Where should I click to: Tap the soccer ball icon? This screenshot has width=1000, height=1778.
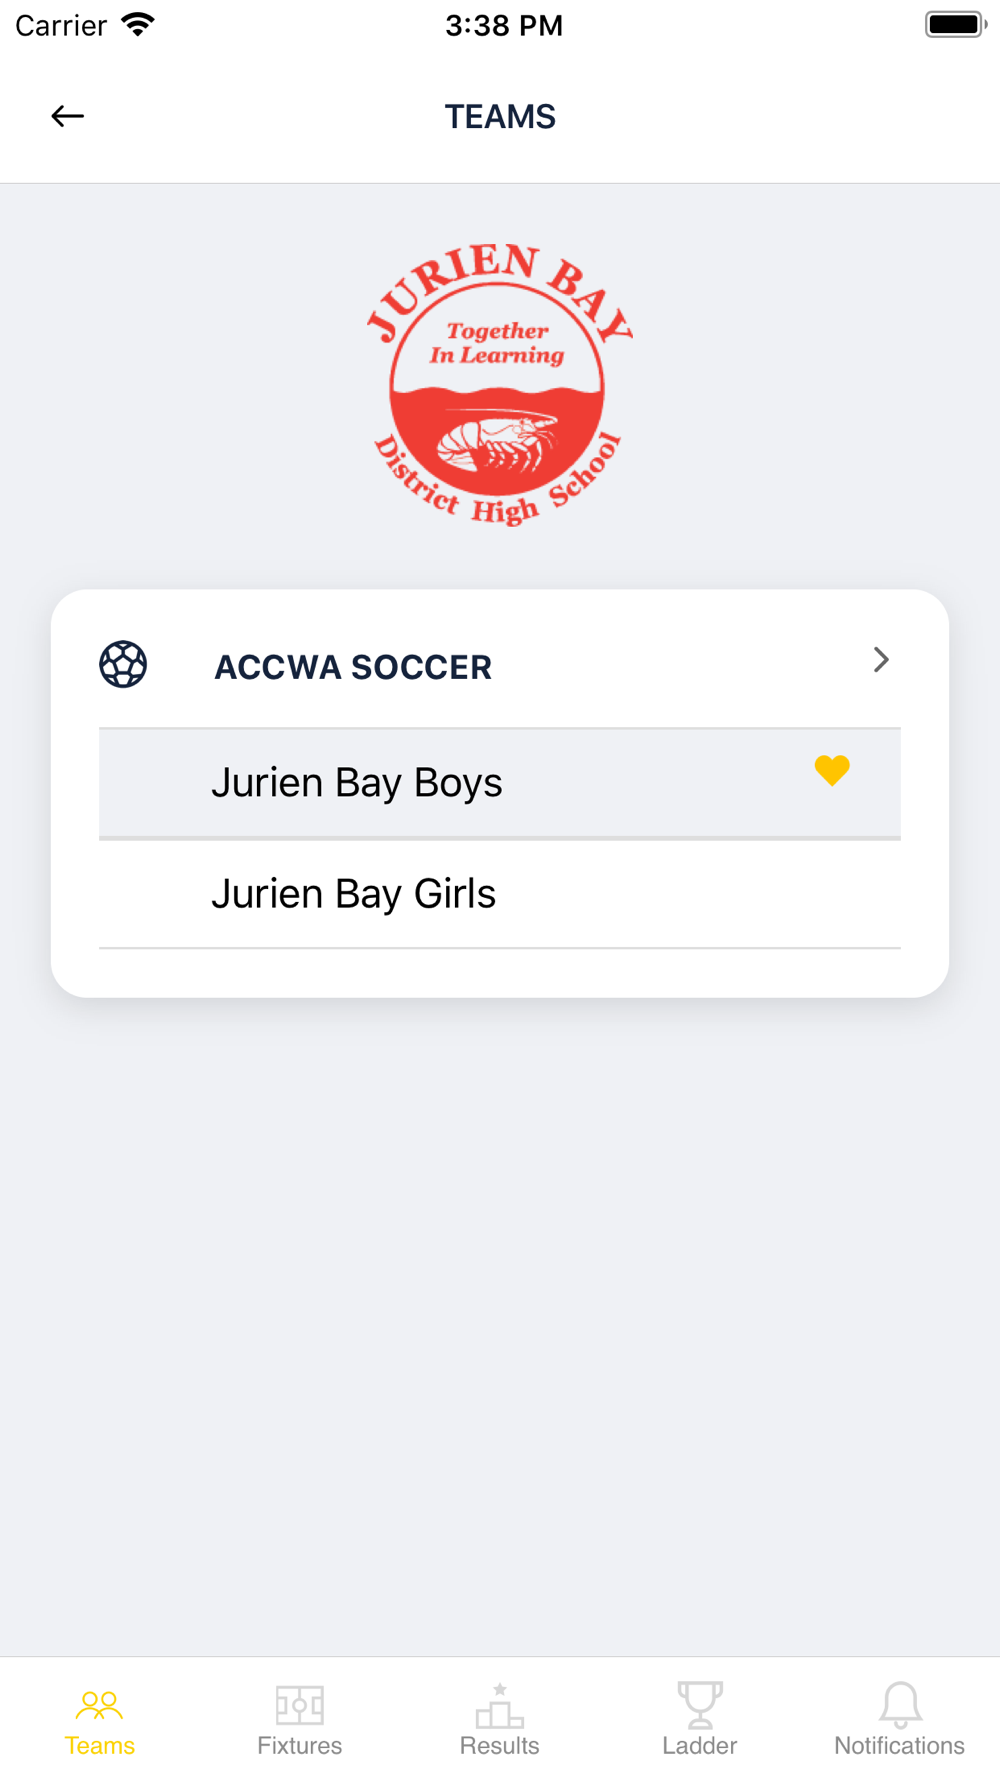tap(123, 664)
